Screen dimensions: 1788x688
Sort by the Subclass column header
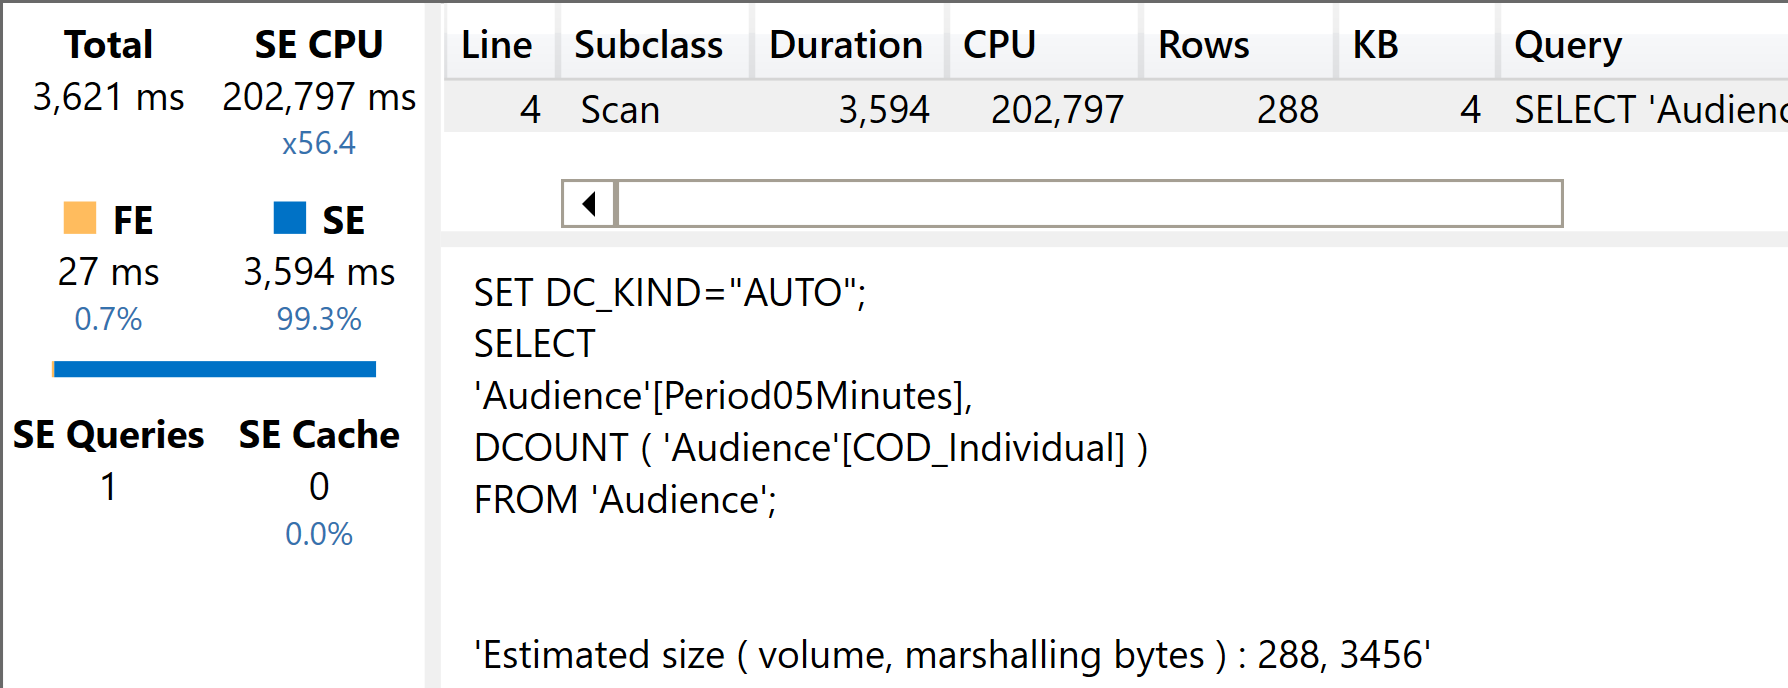648,45
